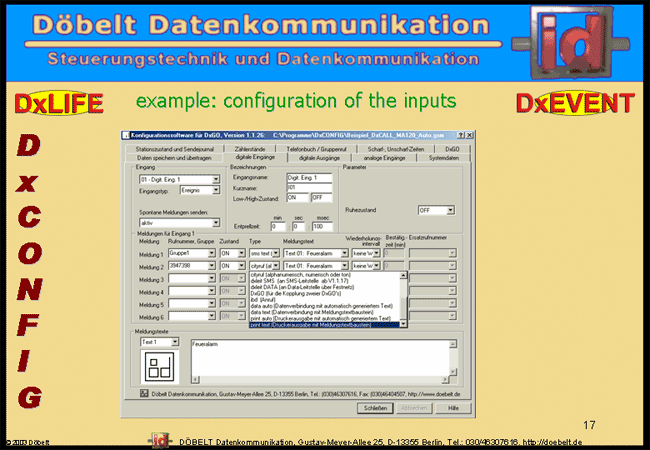Click the message text scroll-up arrow
The width and height of the screenshot is (650, 450).
(453, 344)
